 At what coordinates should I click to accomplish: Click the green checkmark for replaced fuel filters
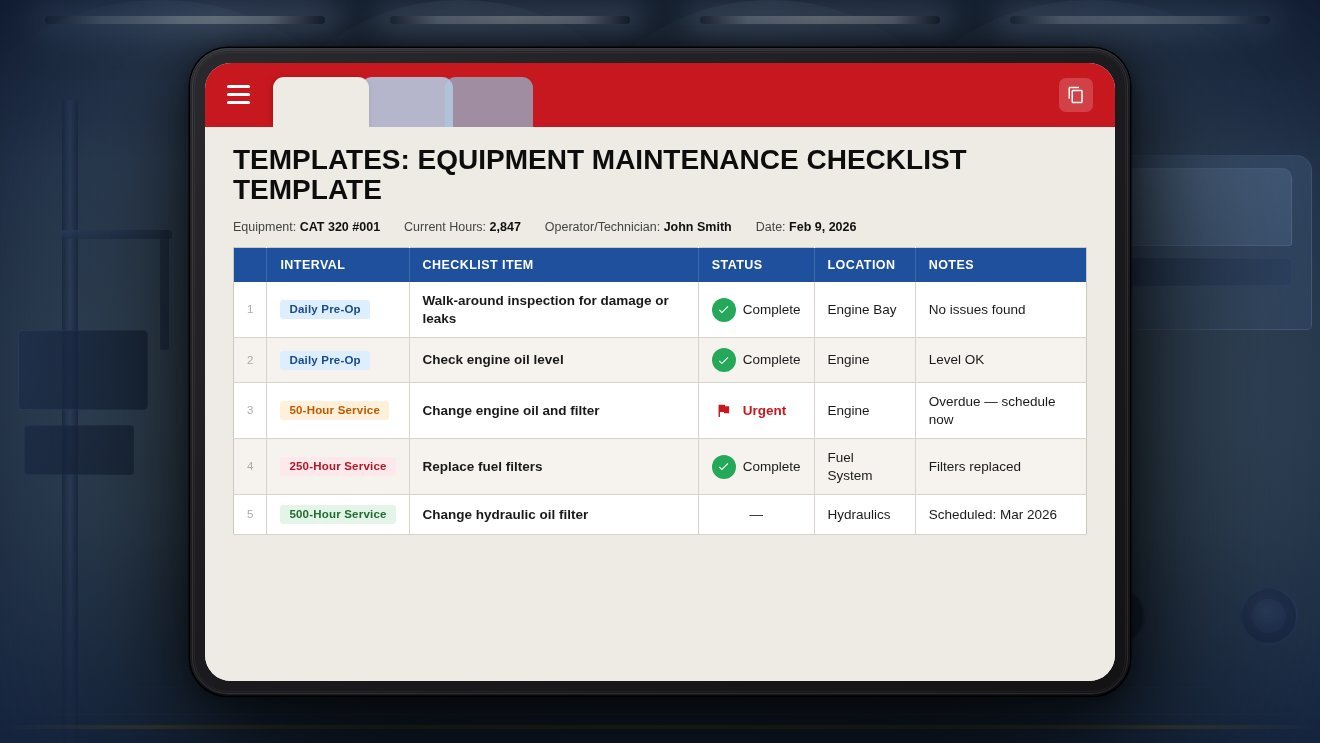coord(723,467)
